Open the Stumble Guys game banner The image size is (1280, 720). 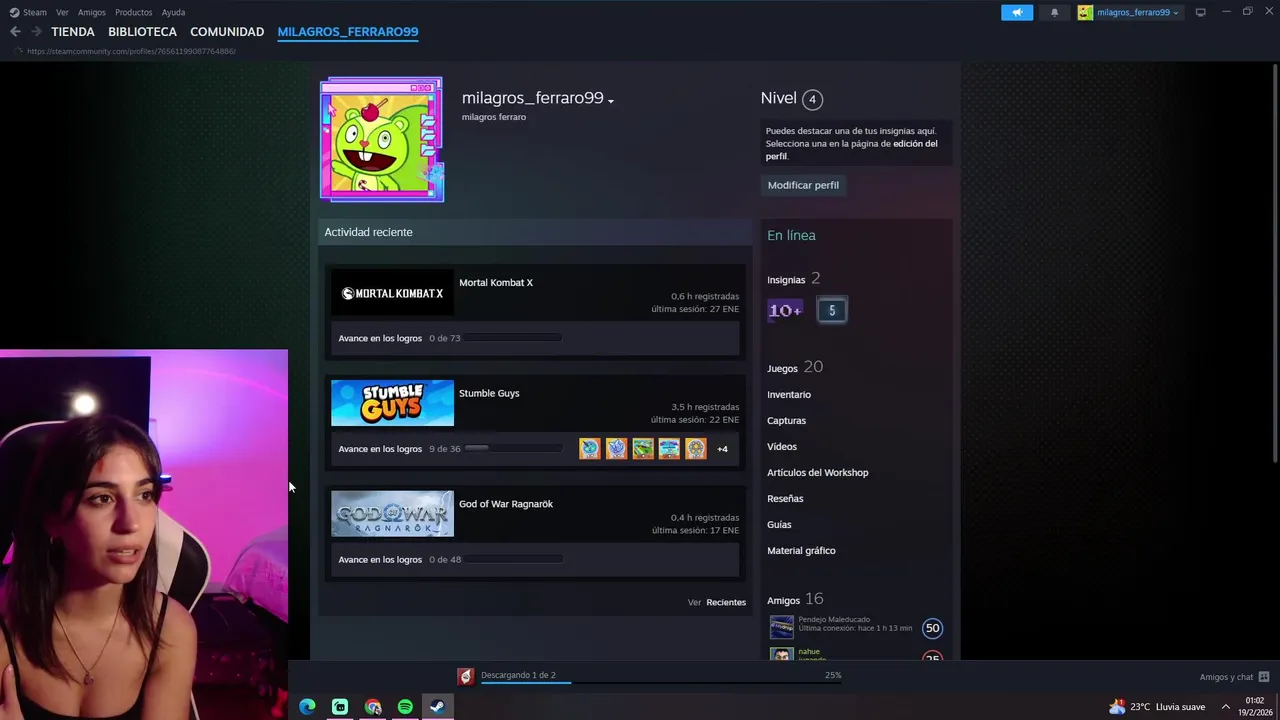point(392,403)
